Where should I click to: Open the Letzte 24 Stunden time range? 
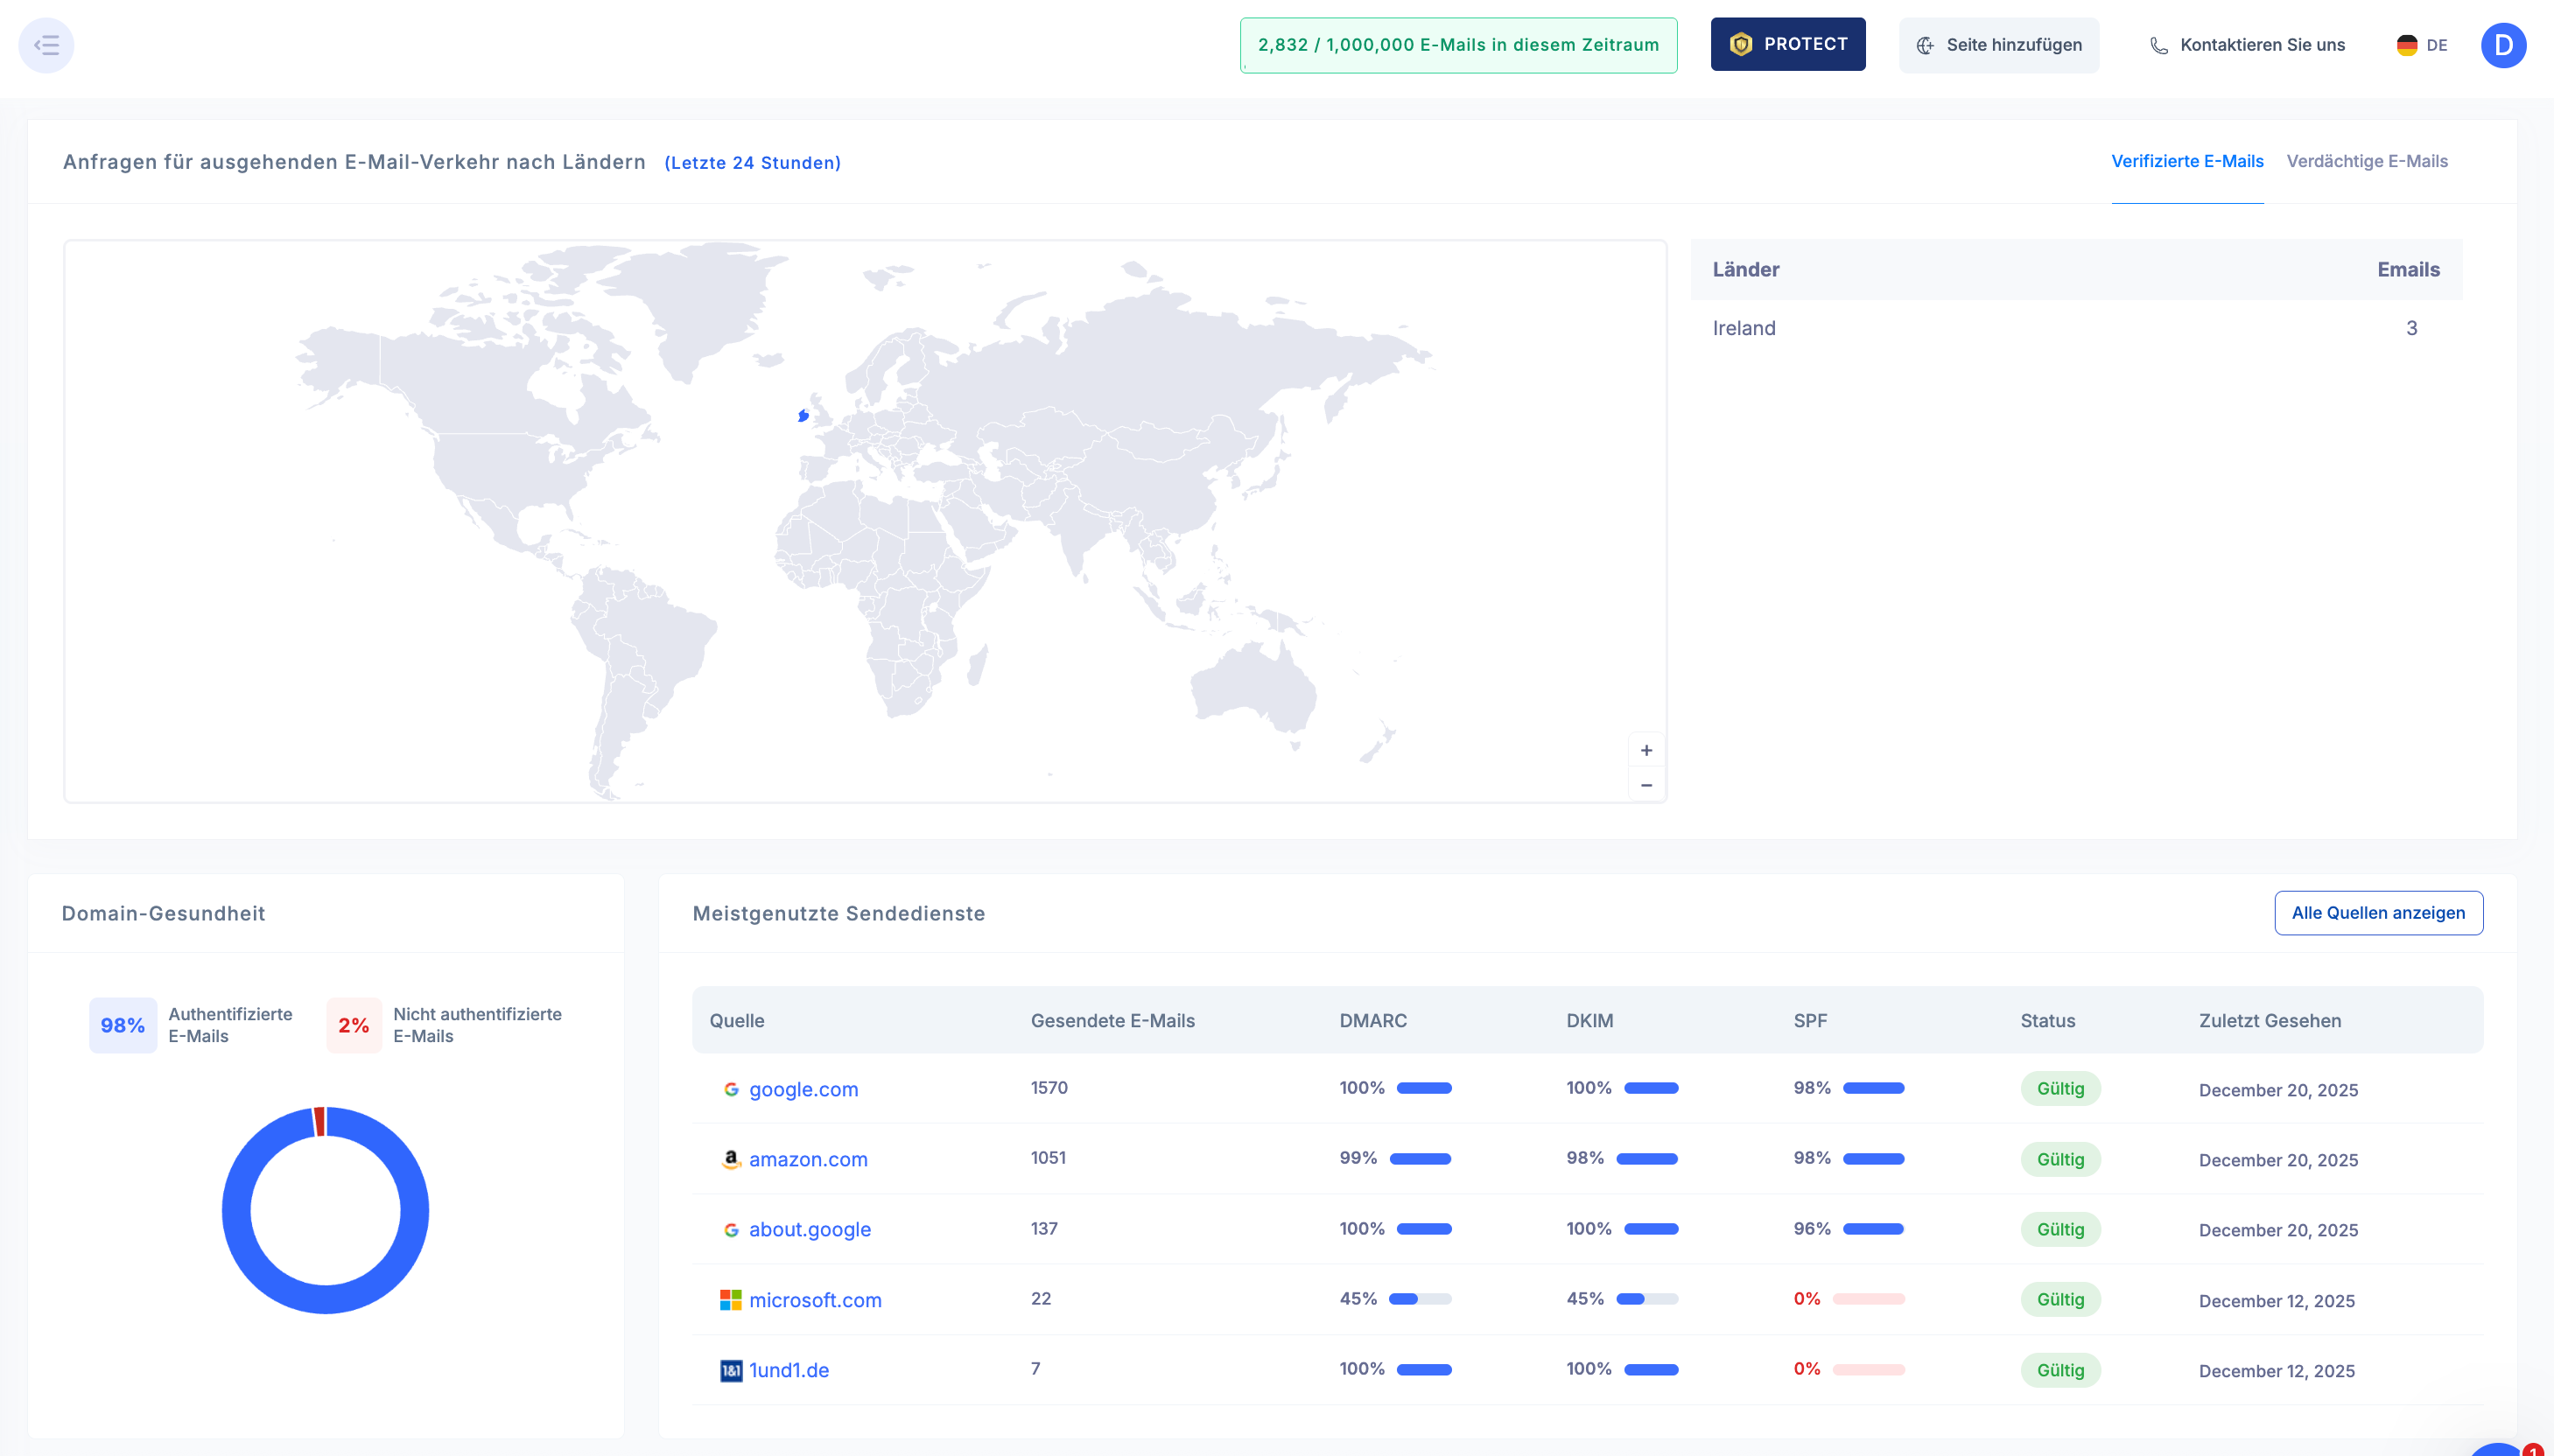click(752, 163)
